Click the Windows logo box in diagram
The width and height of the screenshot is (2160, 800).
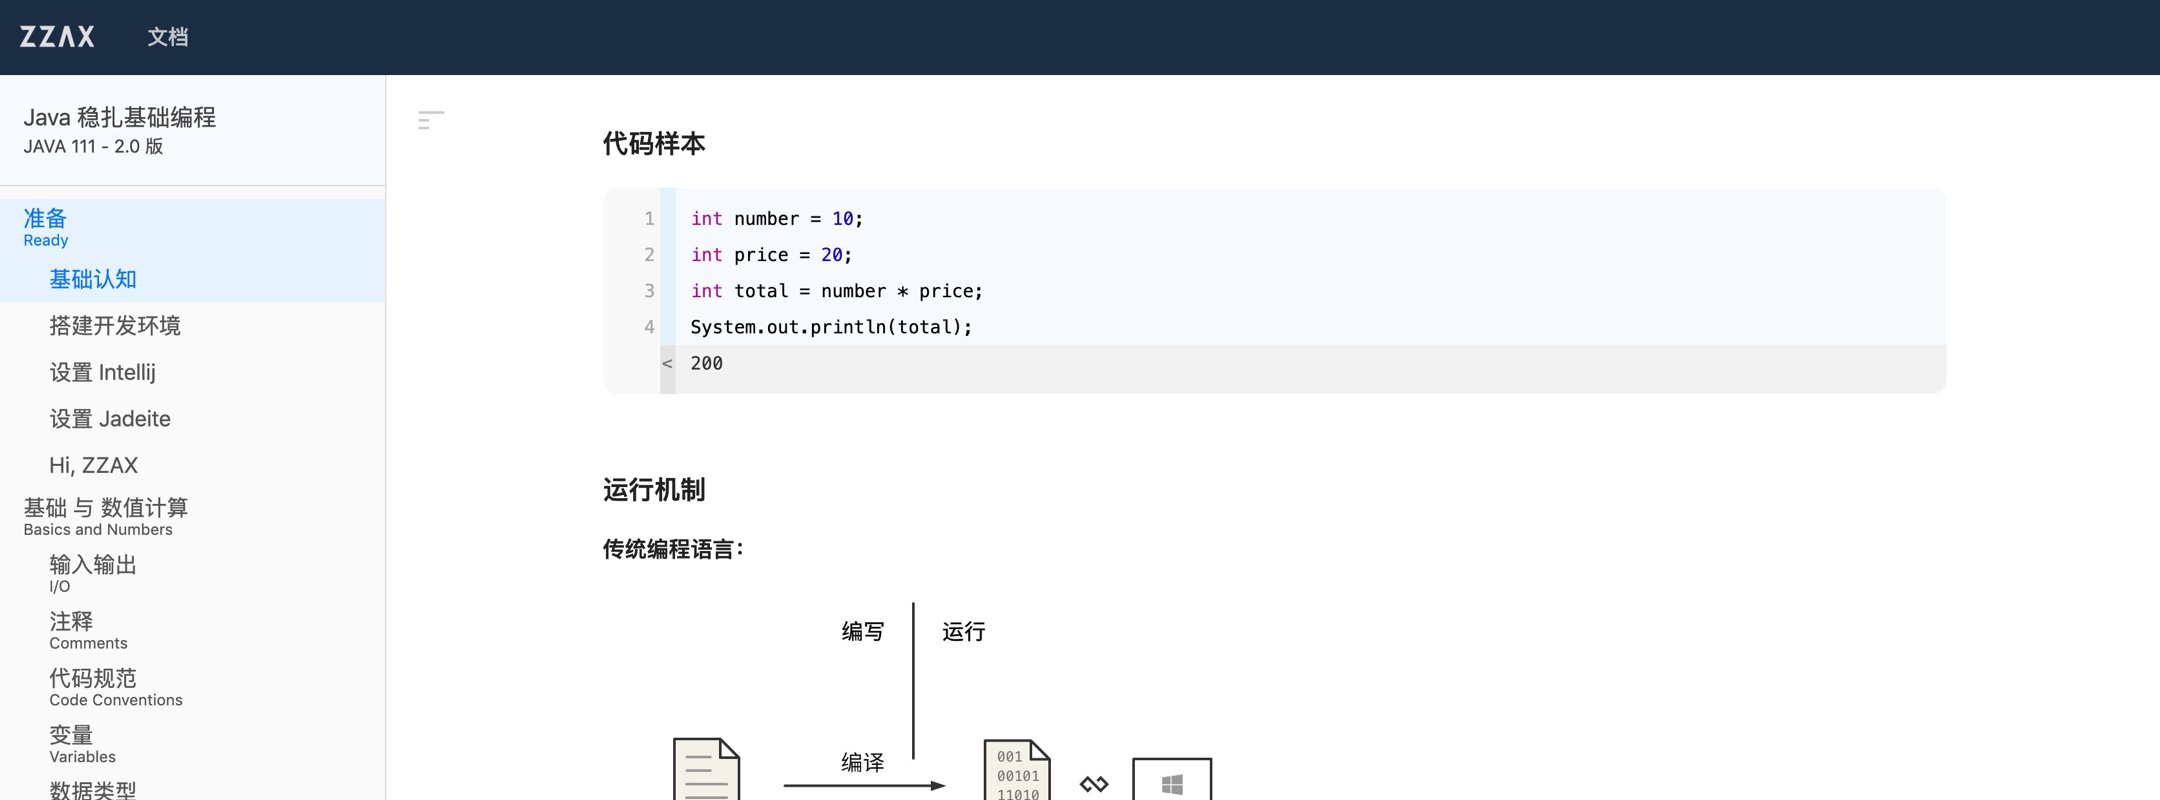[x=1172, y=780]
